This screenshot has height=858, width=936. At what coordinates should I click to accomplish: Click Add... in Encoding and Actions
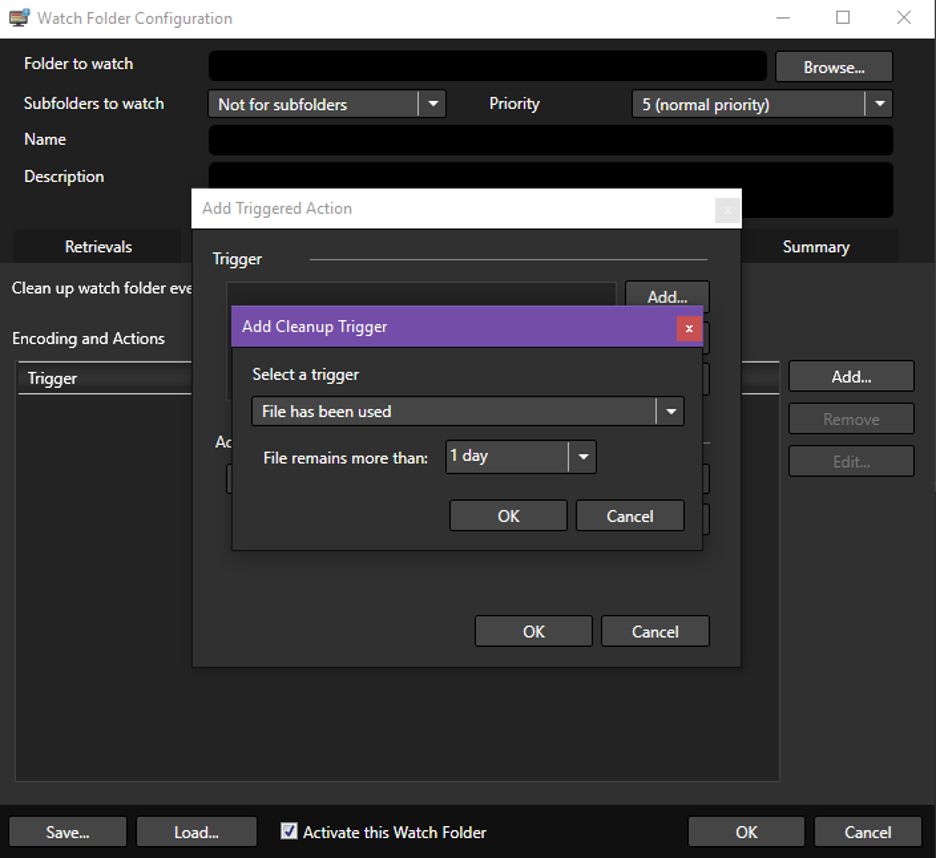(851, 376)
